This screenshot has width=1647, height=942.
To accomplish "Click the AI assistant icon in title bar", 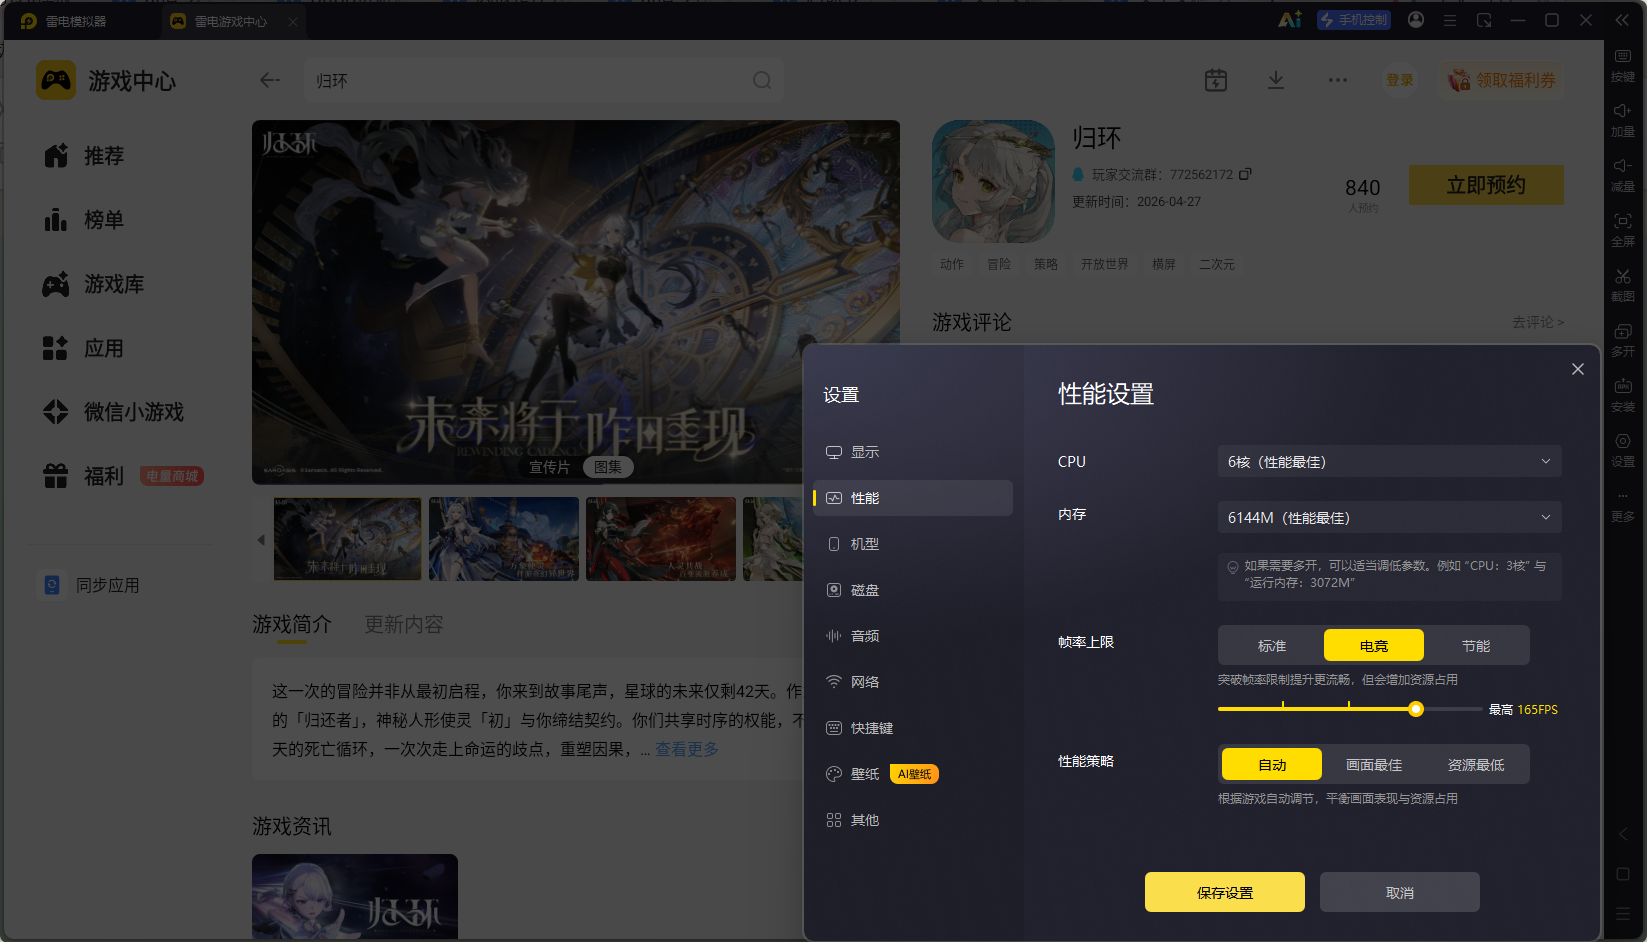I will [x=1290, y=20].
